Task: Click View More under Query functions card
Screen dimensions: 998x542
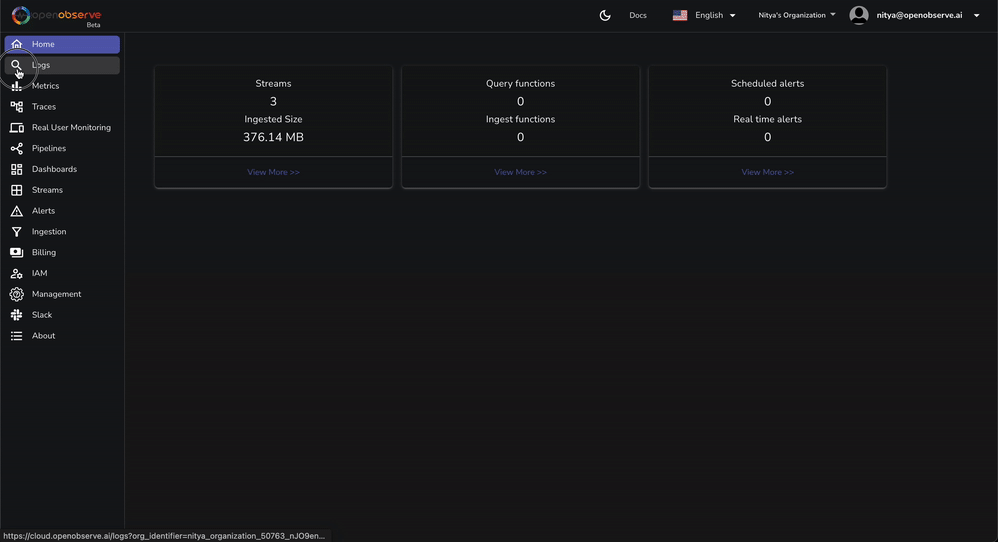Action: point(520,172)
